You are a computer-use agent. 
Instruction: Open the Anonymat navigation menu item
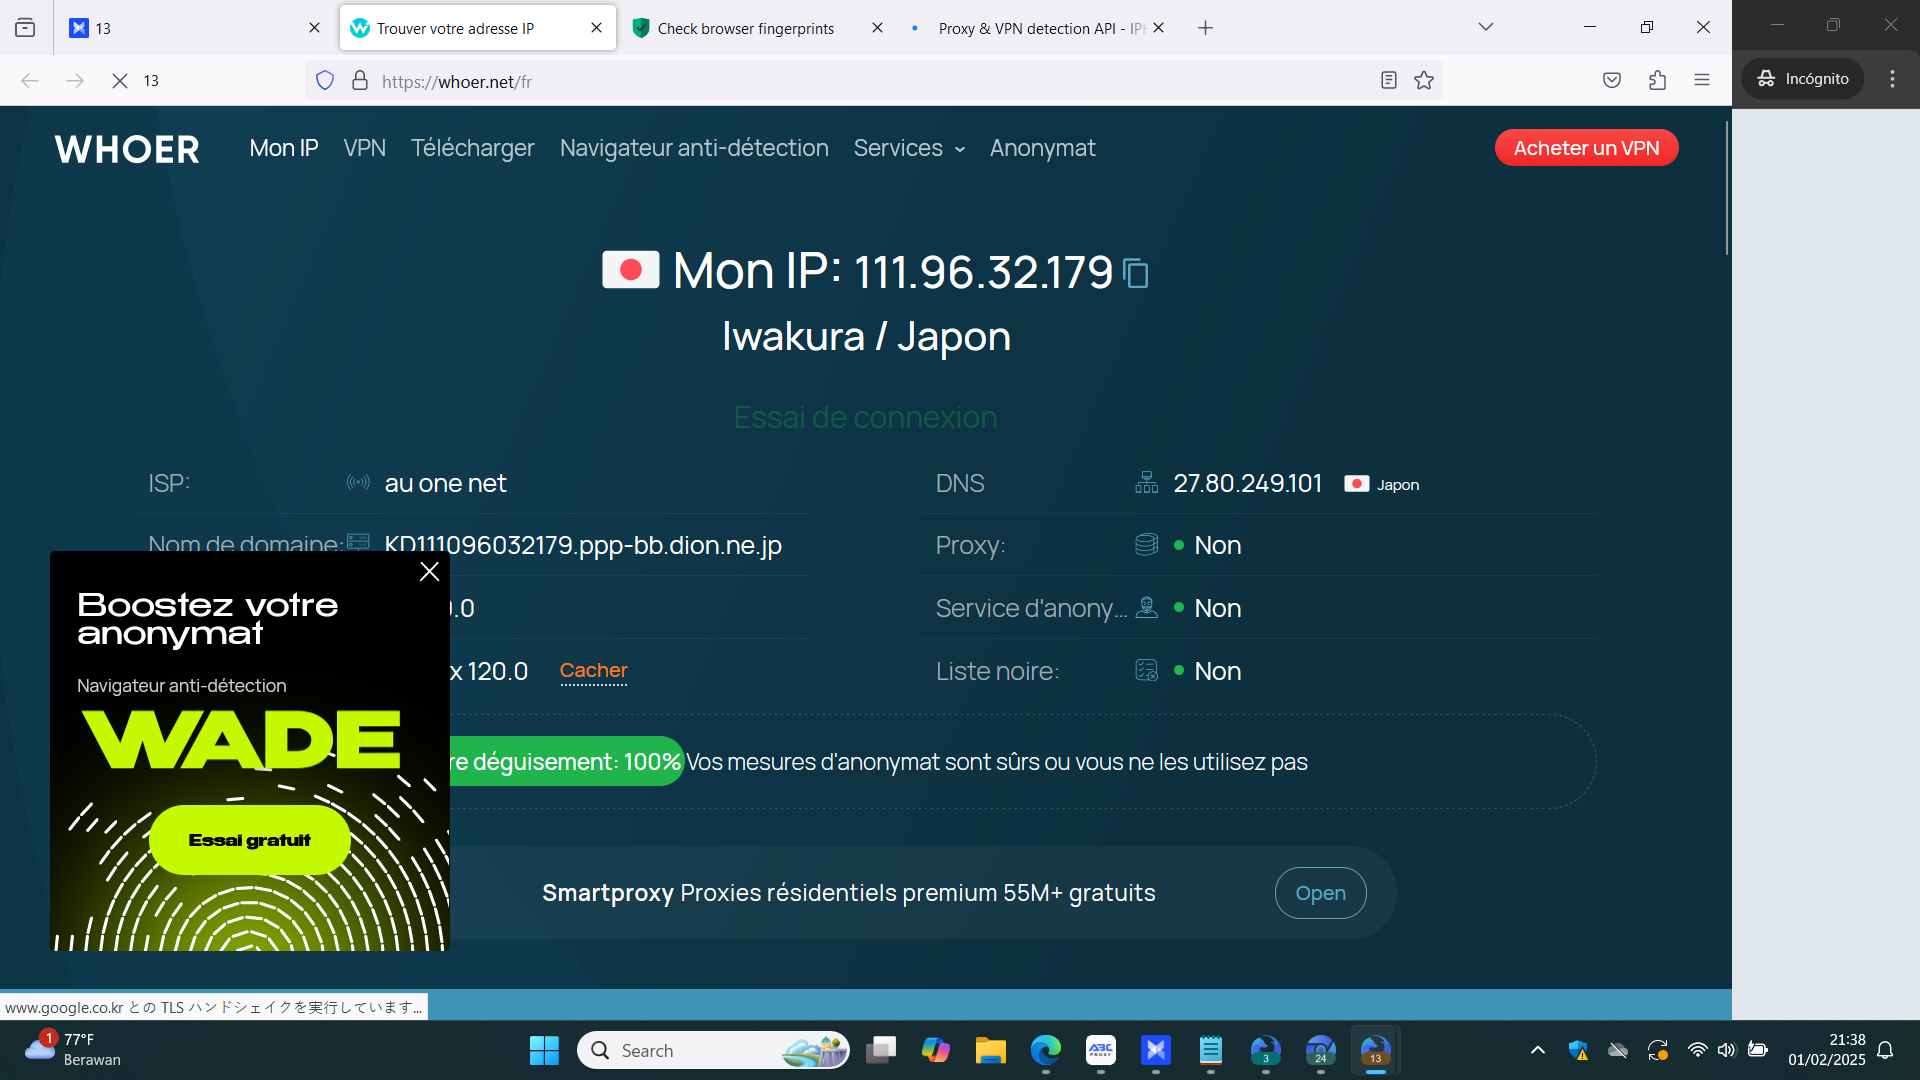tap(1042, 148)
